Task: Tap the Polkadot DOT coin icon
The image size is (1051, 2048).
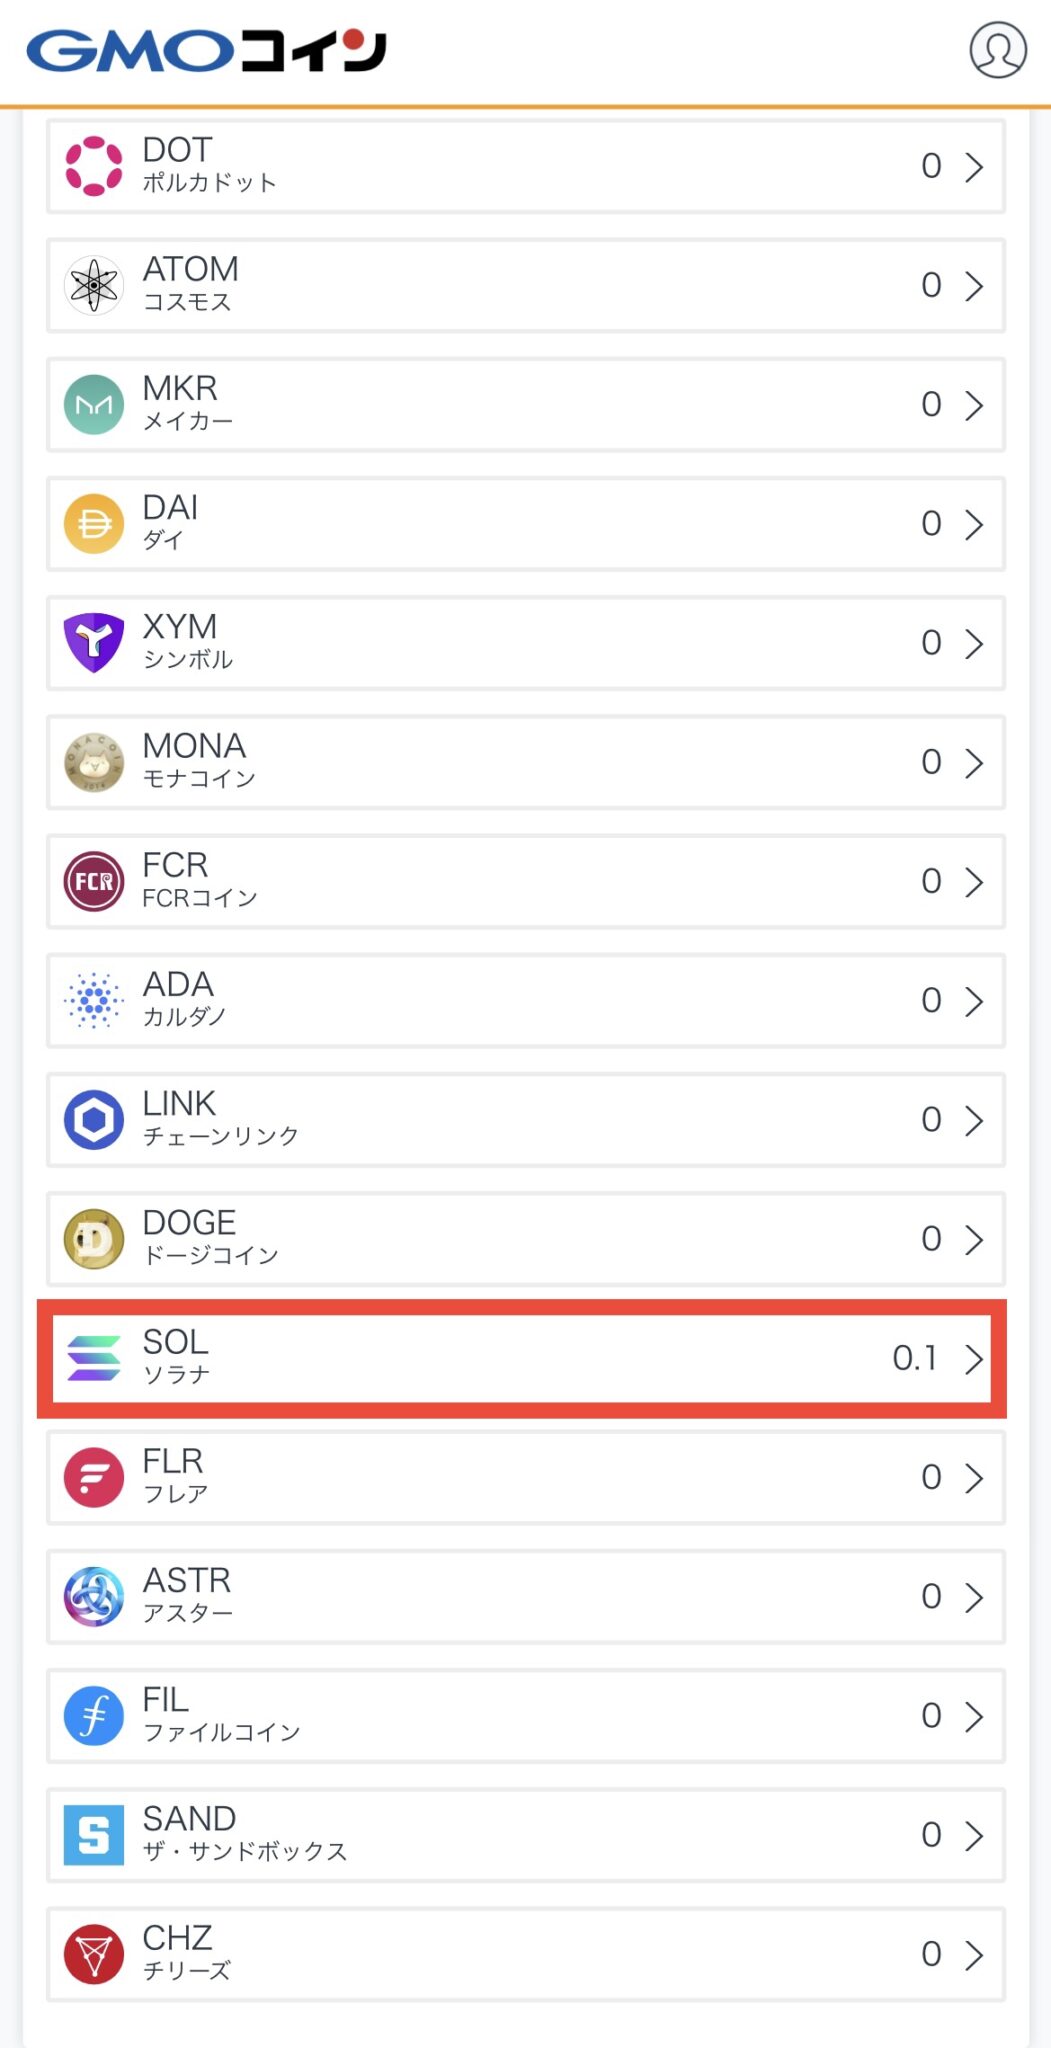Action: (93, 166)
